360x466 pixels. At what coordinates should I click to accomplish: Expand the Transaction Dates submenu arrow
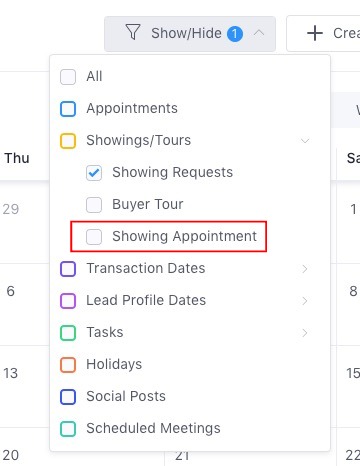point(305,269)
